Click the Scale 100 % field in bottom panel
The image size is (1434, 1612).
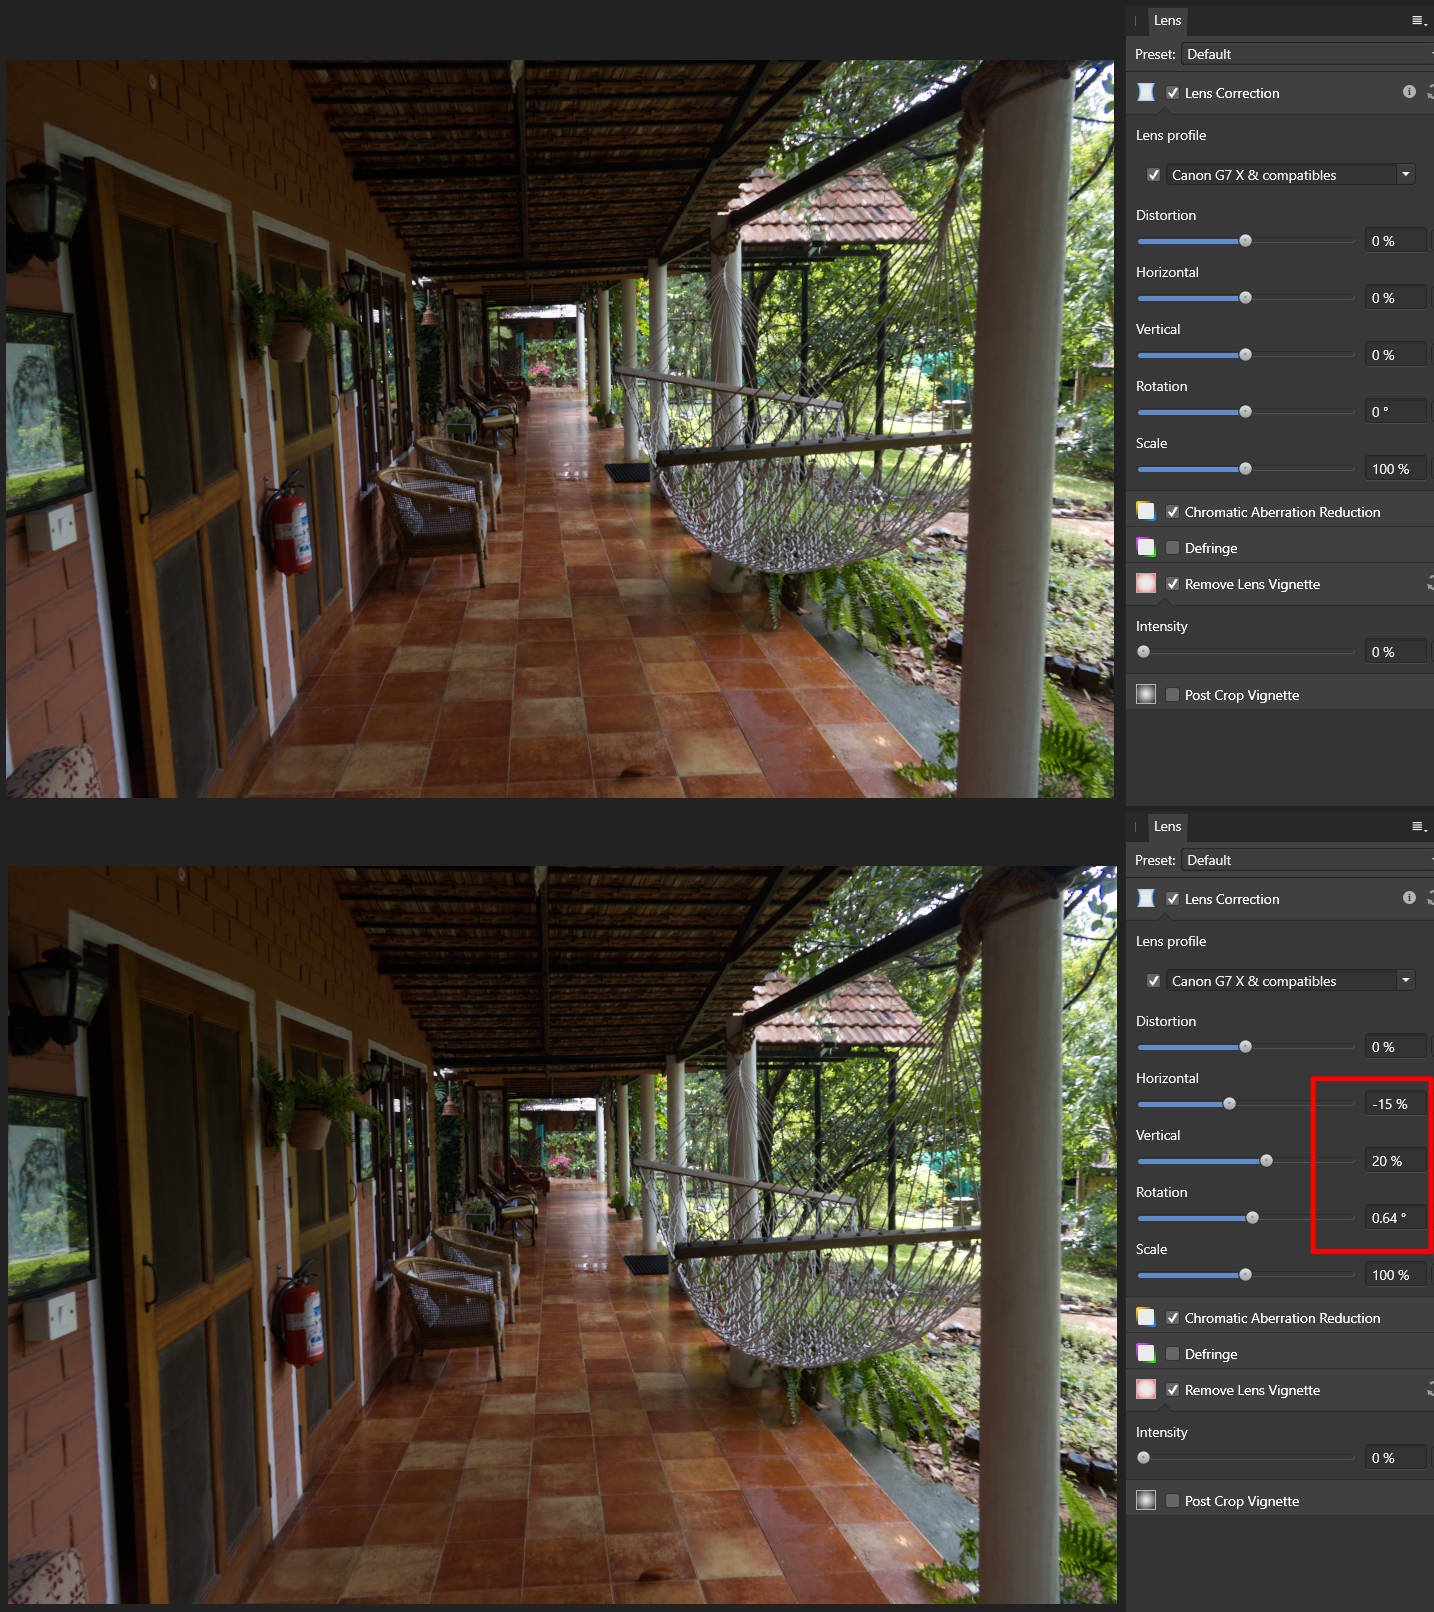1396,1275
